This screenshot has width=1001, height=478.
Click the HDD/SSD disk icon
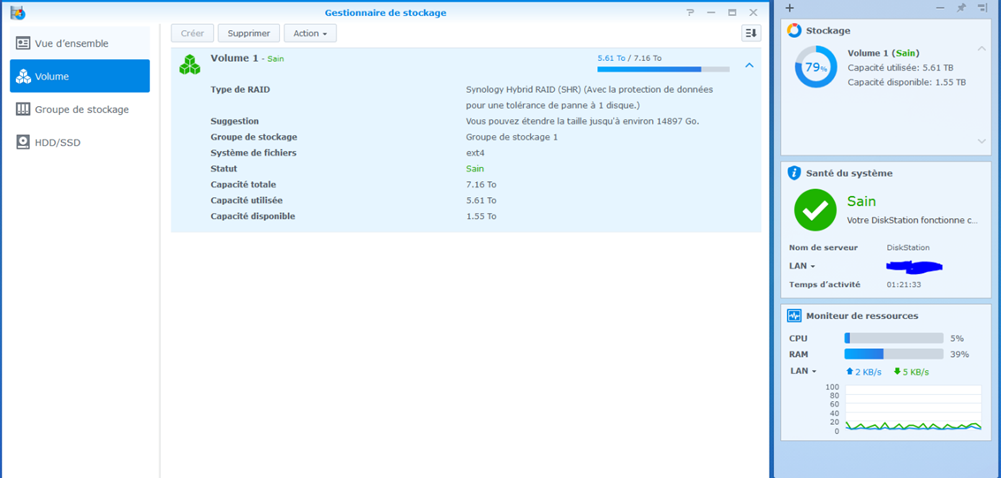pyautogui.click(x=23, y=142)
